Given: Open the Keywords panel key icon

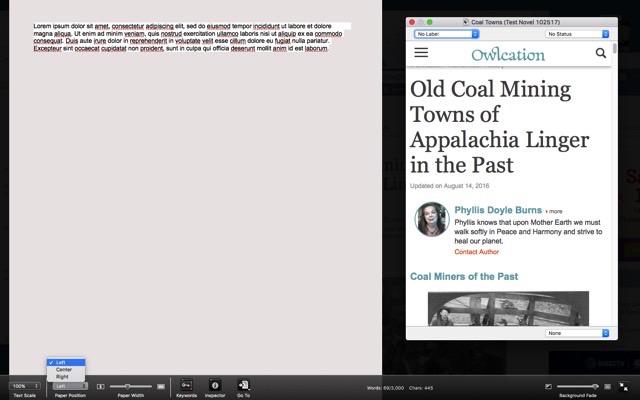Looking at the screenshot, I should click(187, 385).
